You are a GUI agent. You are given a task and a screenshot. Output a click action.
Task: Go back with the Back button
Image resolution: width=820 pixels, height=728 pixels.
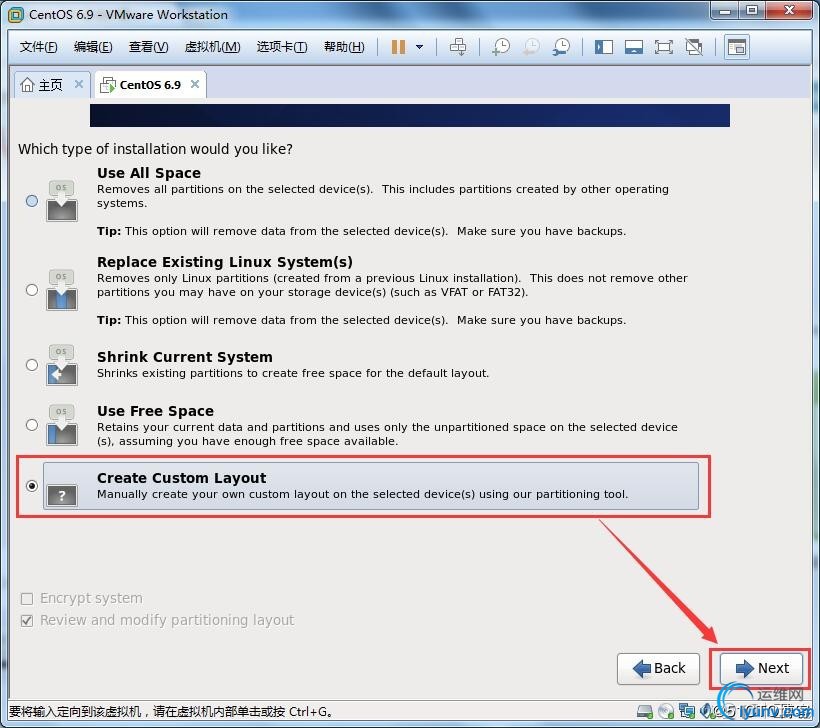click(658, 668)
